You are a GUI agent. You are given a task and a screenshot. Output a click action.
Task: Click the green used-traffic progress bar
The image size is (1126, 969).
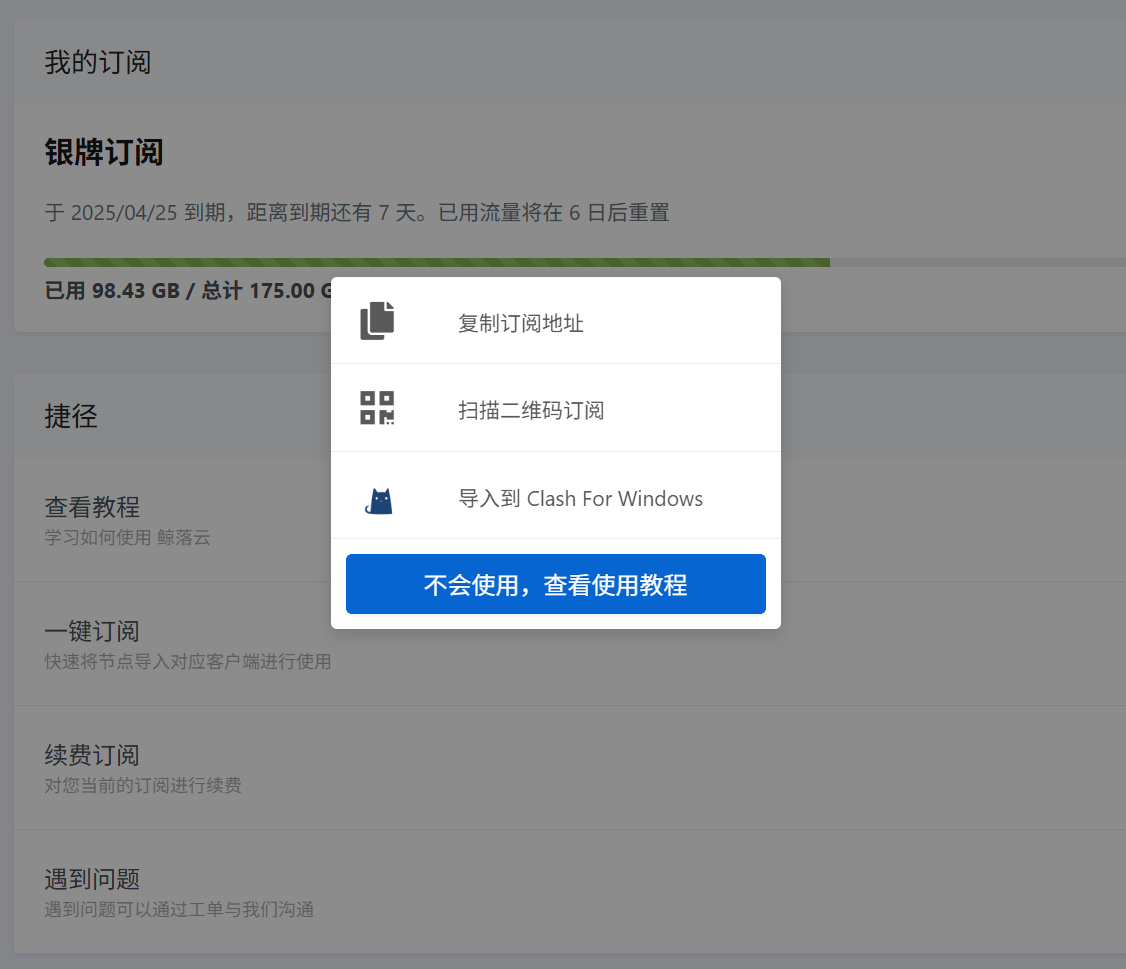200,263
